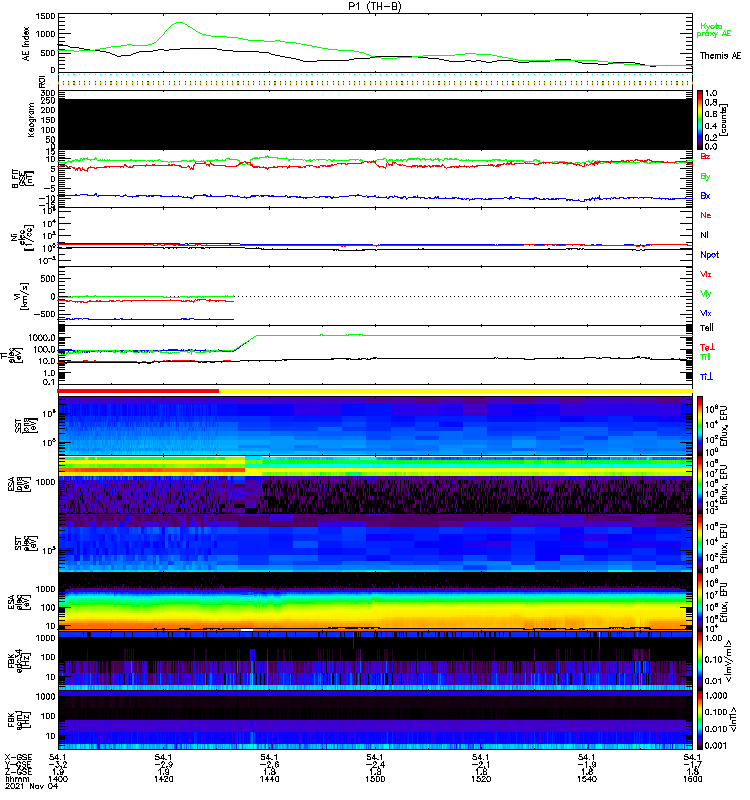Viewport: 750px width, 800px height.
Task: Click the plot title P1 (TH-B)
Action: [x=374, y=6]
